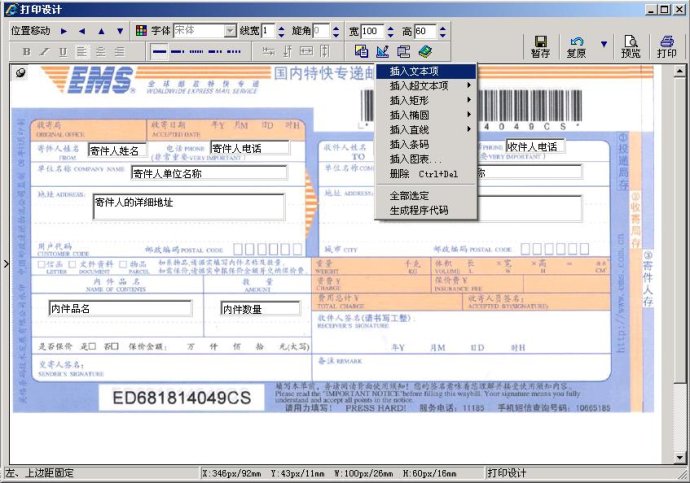Check the 物品 PARCEL checkbox
This screenshot has width=690, height=483.
[x=123, y=263]
